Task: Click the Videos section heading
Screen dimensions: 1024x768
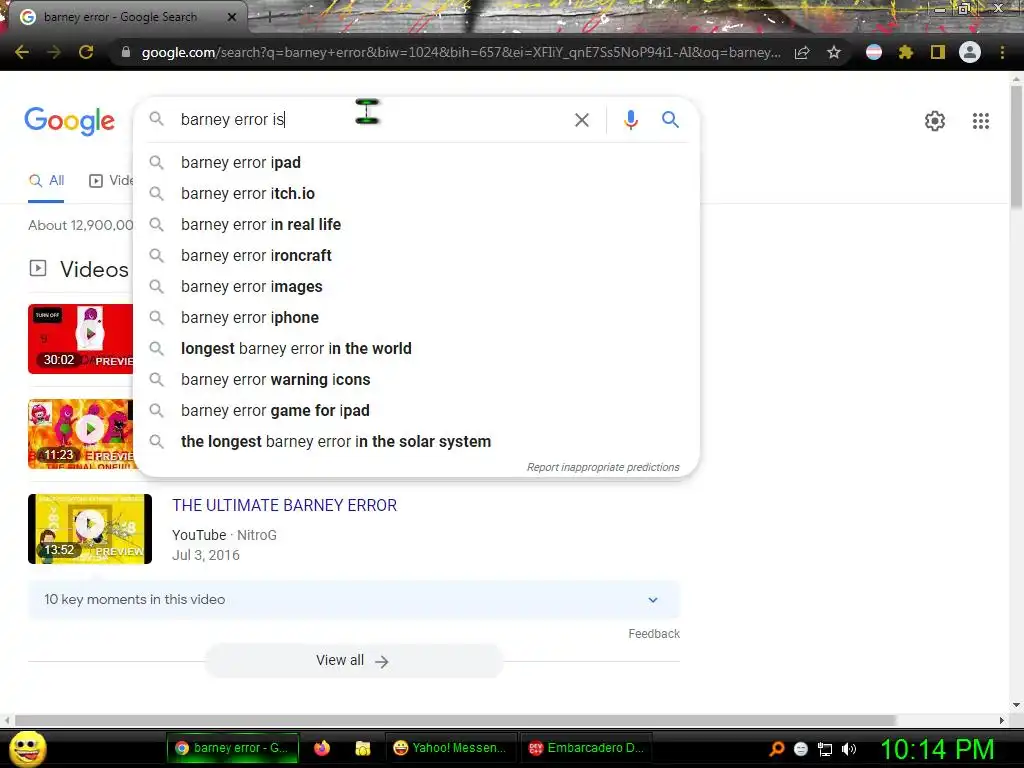Action: (94, 269)
